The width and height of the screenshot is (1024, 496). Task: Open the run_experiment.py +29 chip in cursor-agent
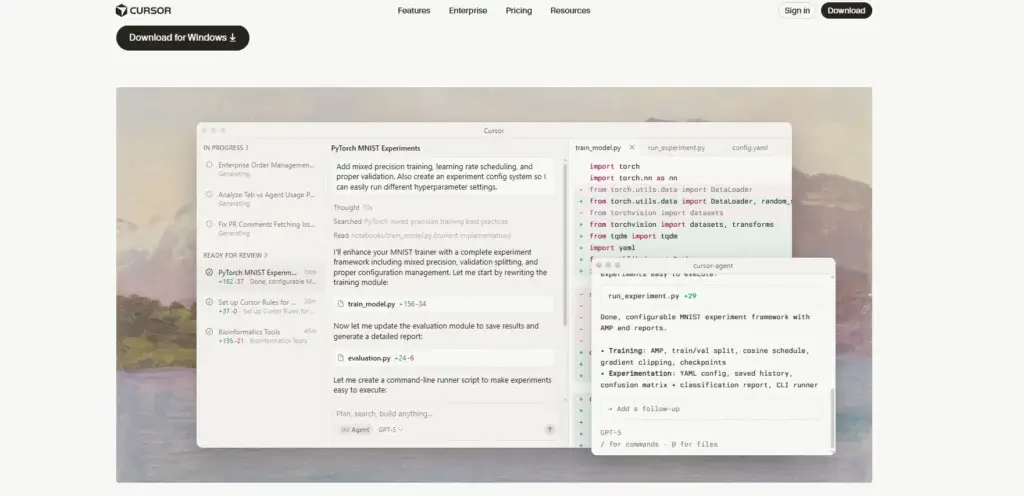point(711,296)
